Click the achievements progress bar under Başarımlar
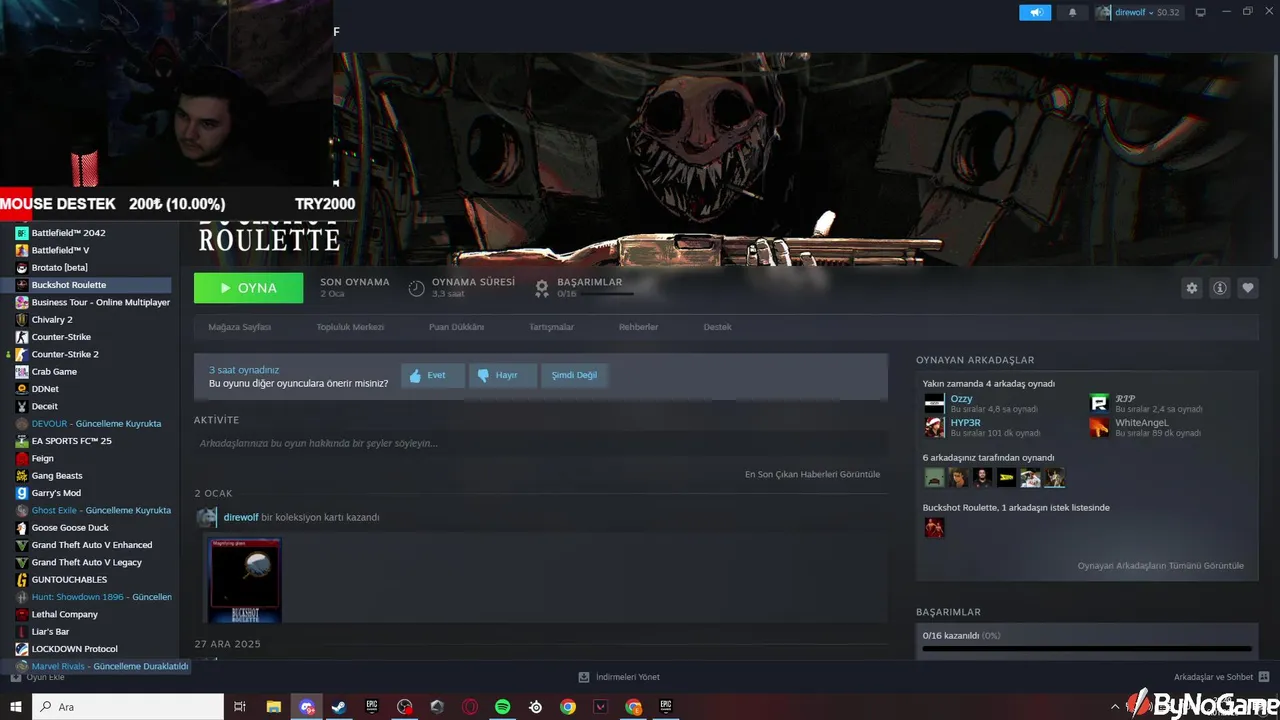Screen dimensions: 1280x720 [x=1087, y=649]
